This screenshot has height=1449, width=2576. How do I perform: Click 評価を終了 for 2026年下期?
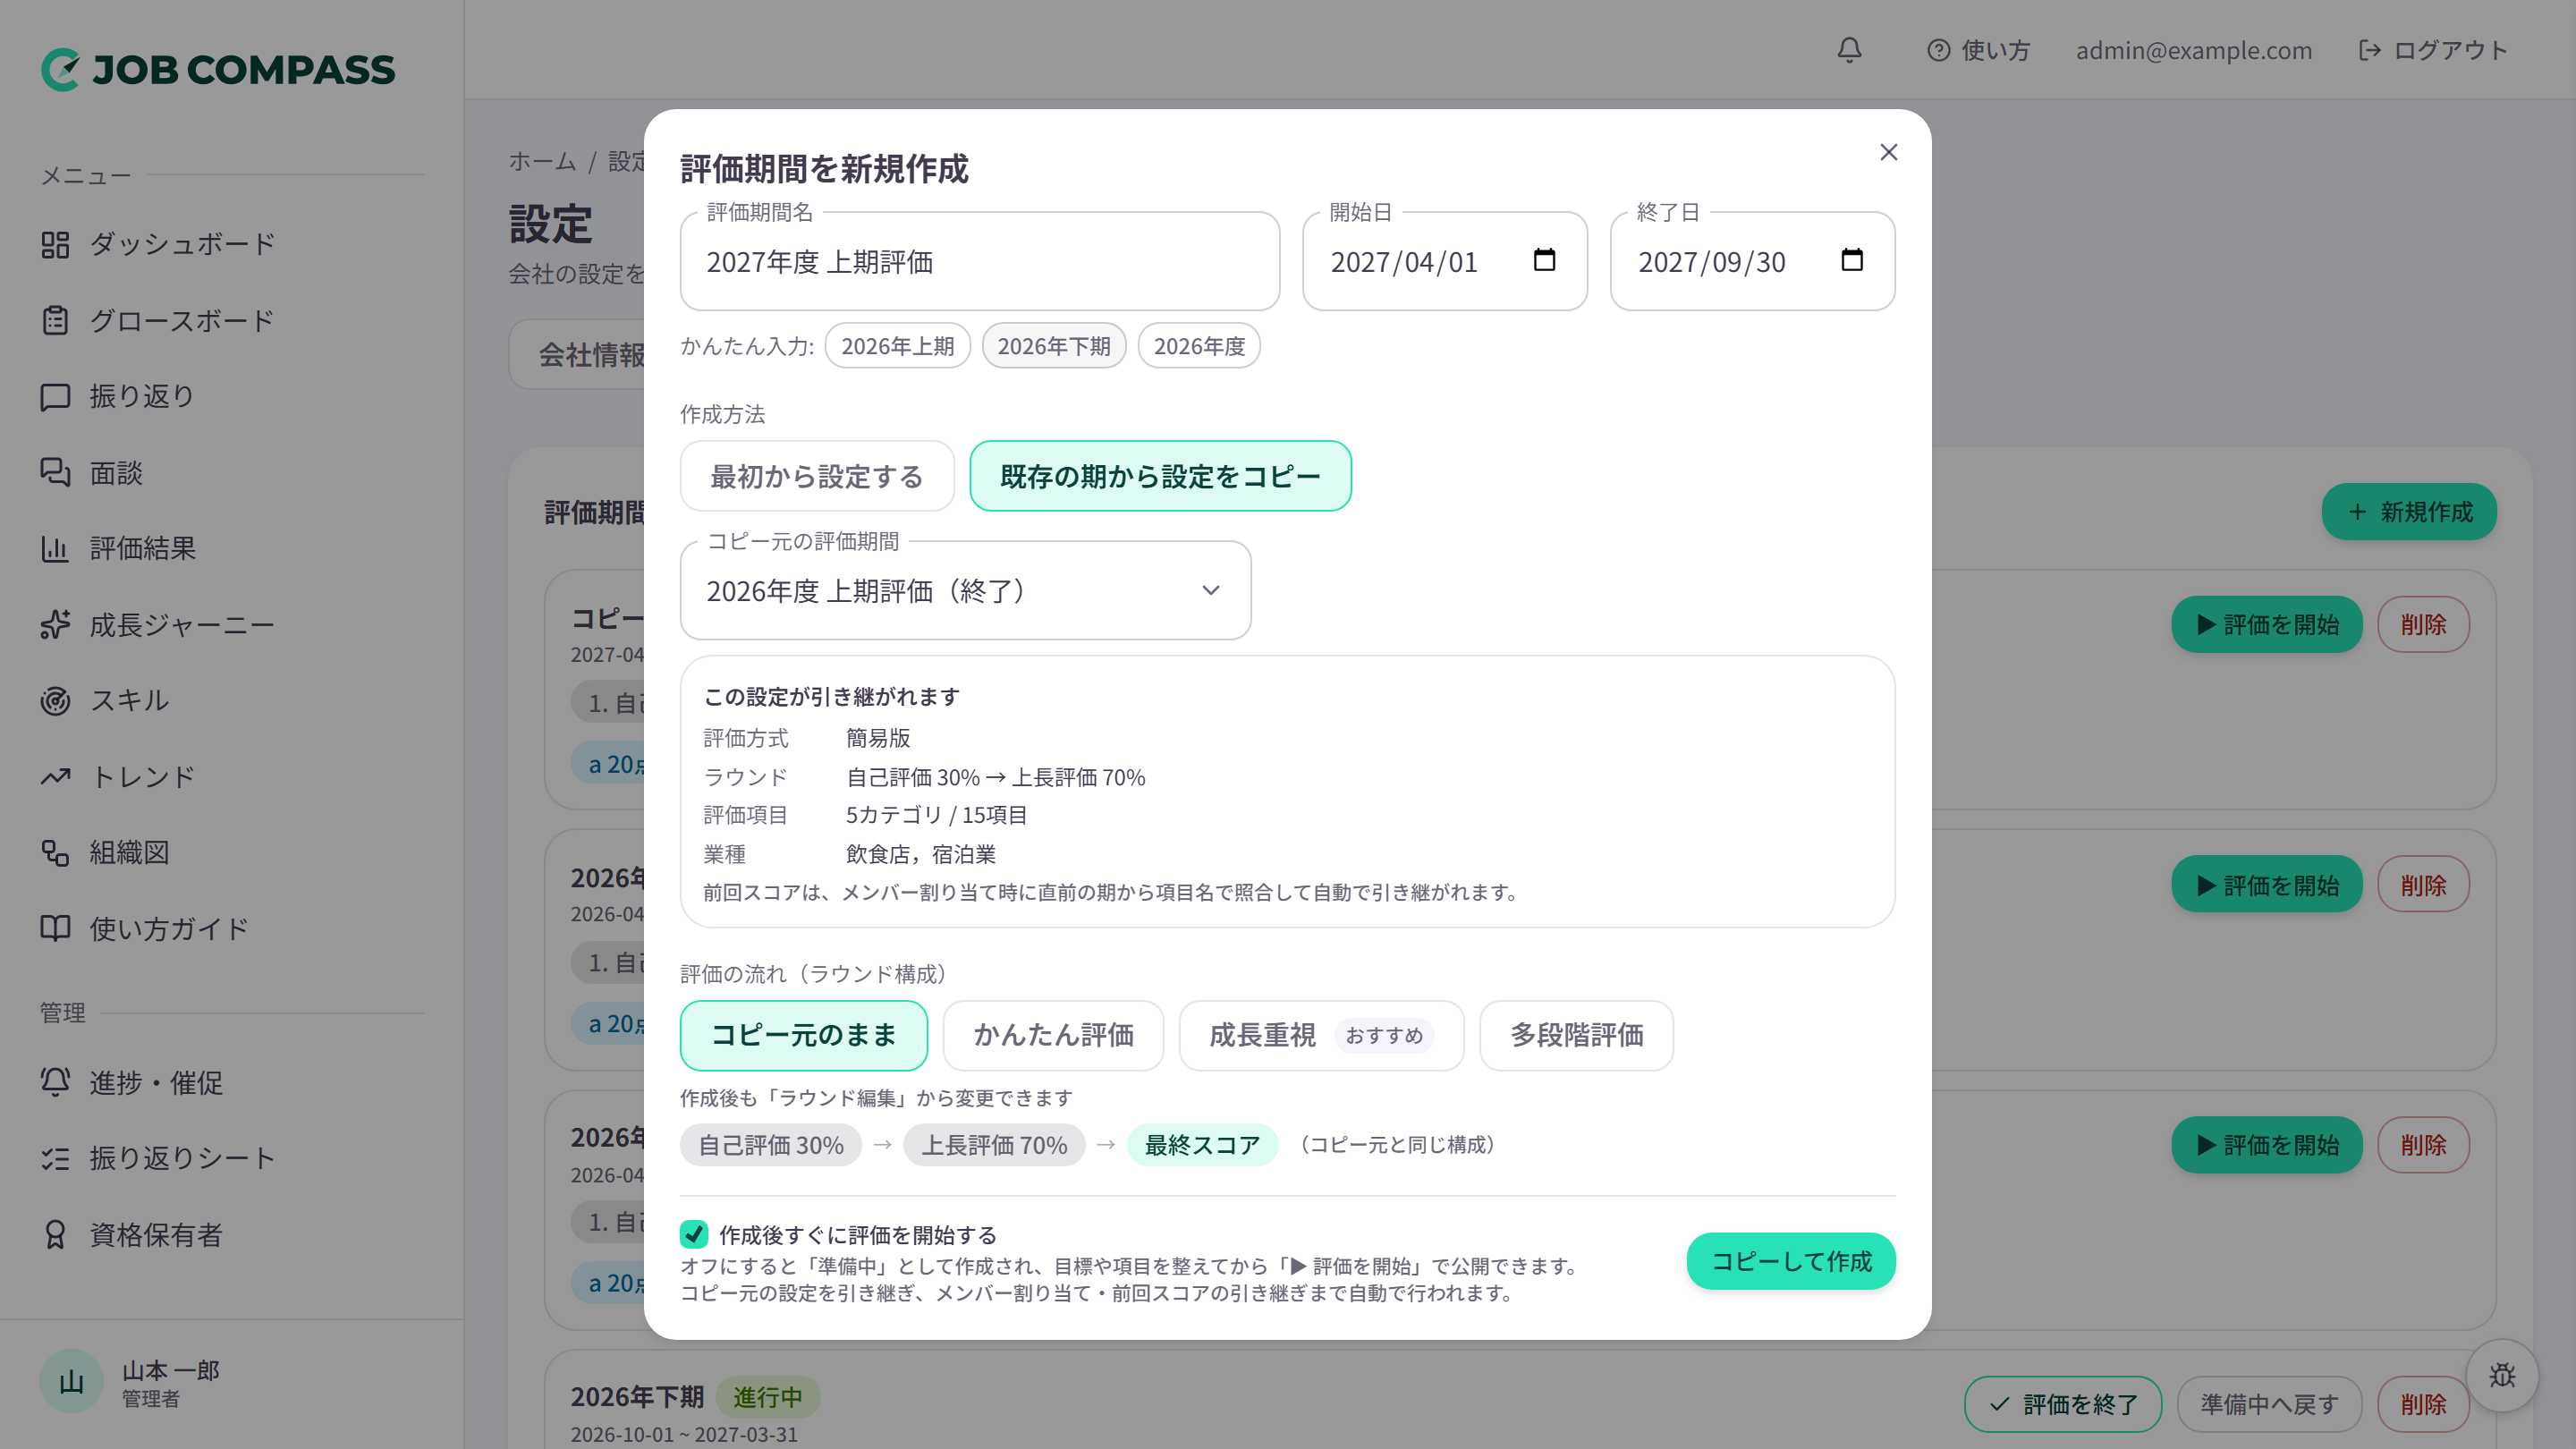coord(2062,1404)
